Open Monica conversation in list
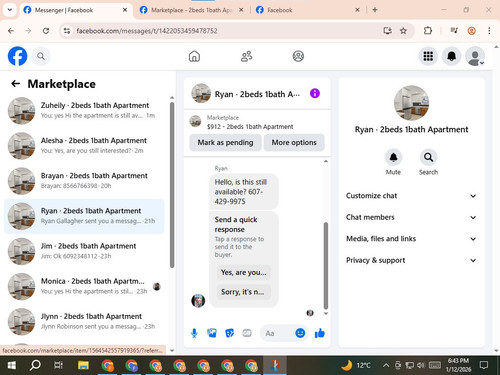 pos(84,286)
